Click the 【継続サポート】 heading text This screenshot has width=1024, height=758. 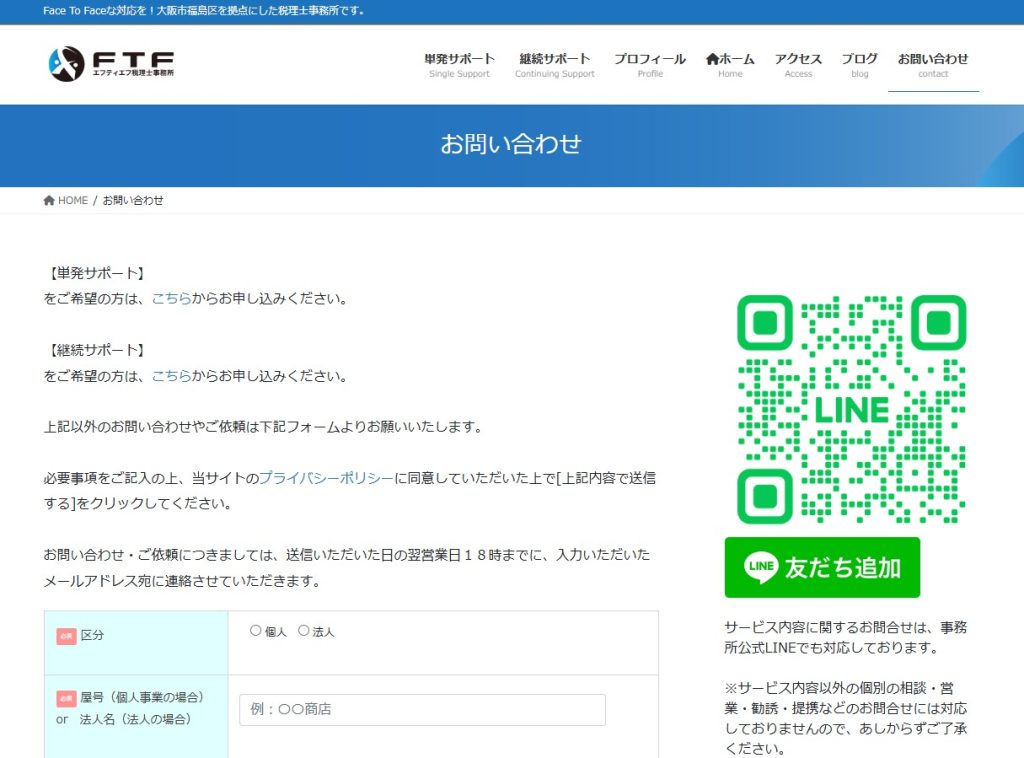(x=96, y=350)
